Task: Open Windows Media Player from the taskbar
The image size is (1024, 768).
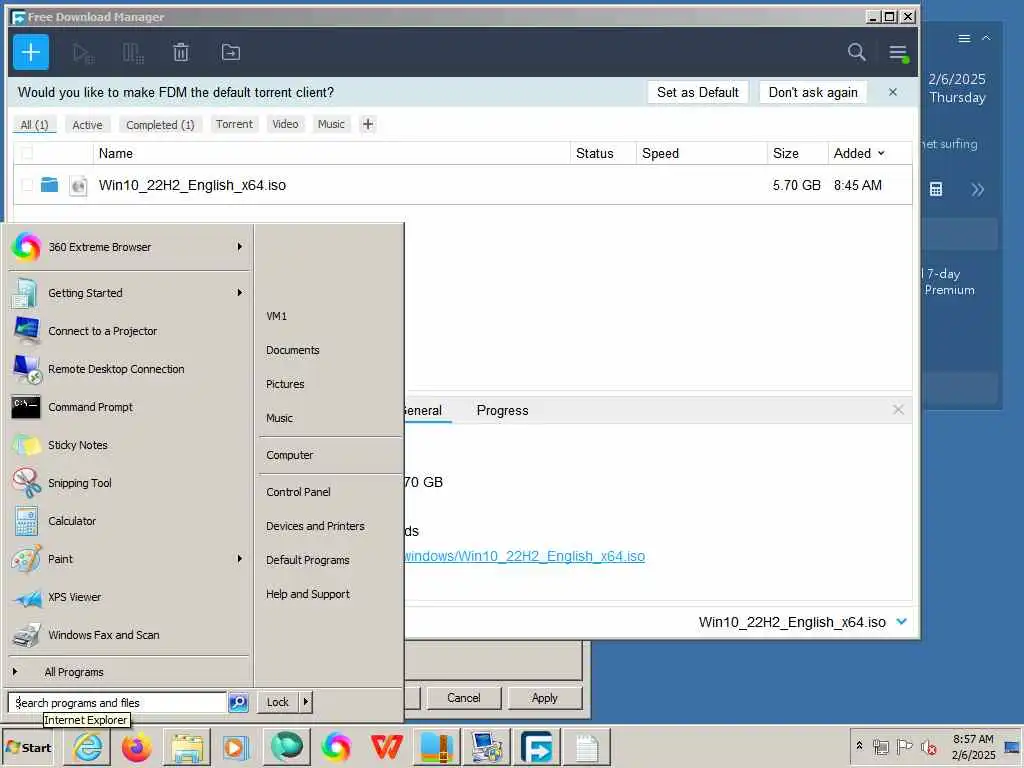Action: (x=236, y=747)
